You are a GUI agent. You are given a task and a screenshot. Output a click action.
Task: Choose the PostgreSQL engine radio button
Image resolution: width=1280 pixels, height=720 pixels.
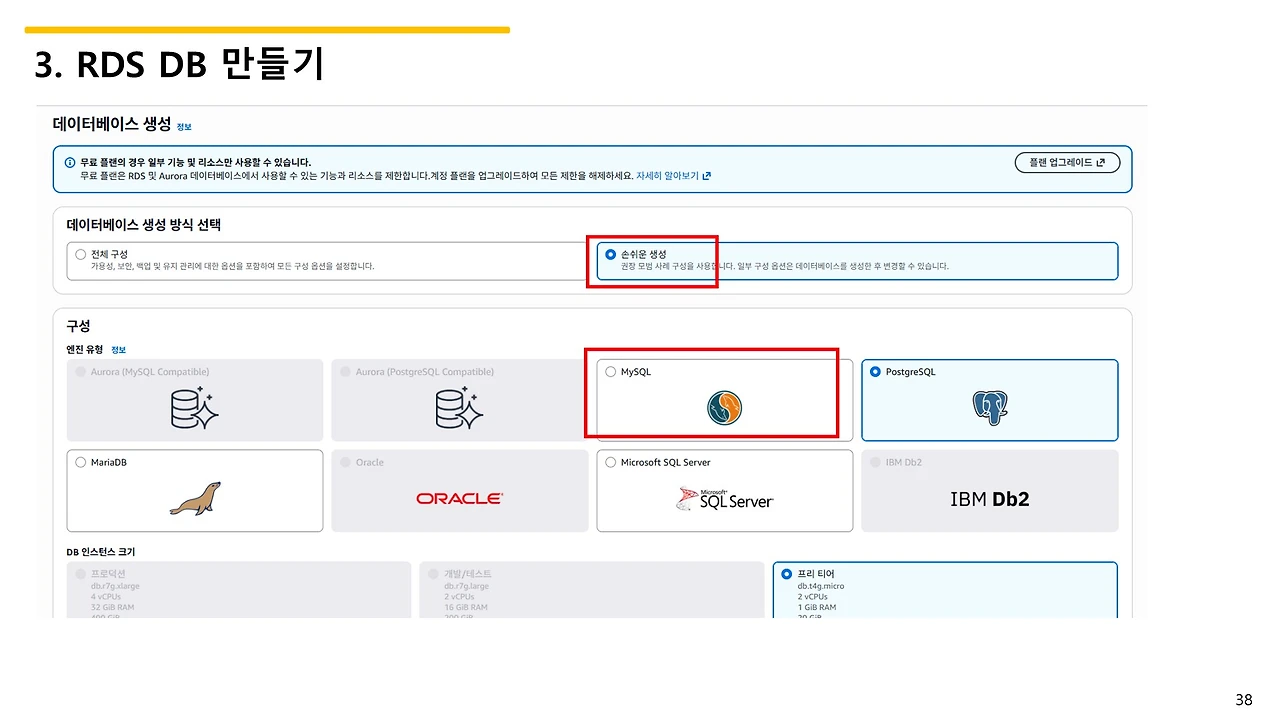tap(876, 372)
